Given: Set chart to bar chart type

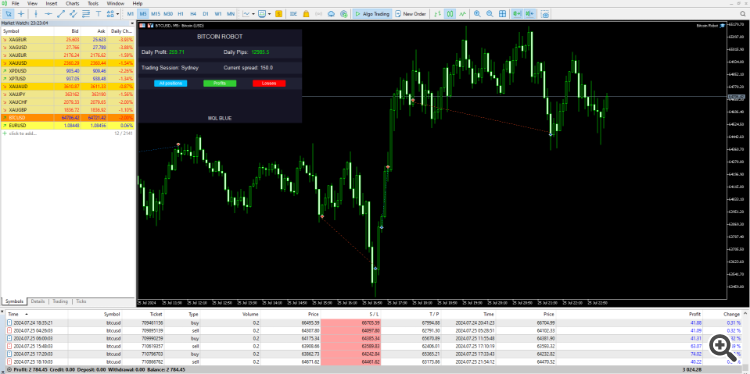Looking at the screenshot, I should tap(437, 14).
